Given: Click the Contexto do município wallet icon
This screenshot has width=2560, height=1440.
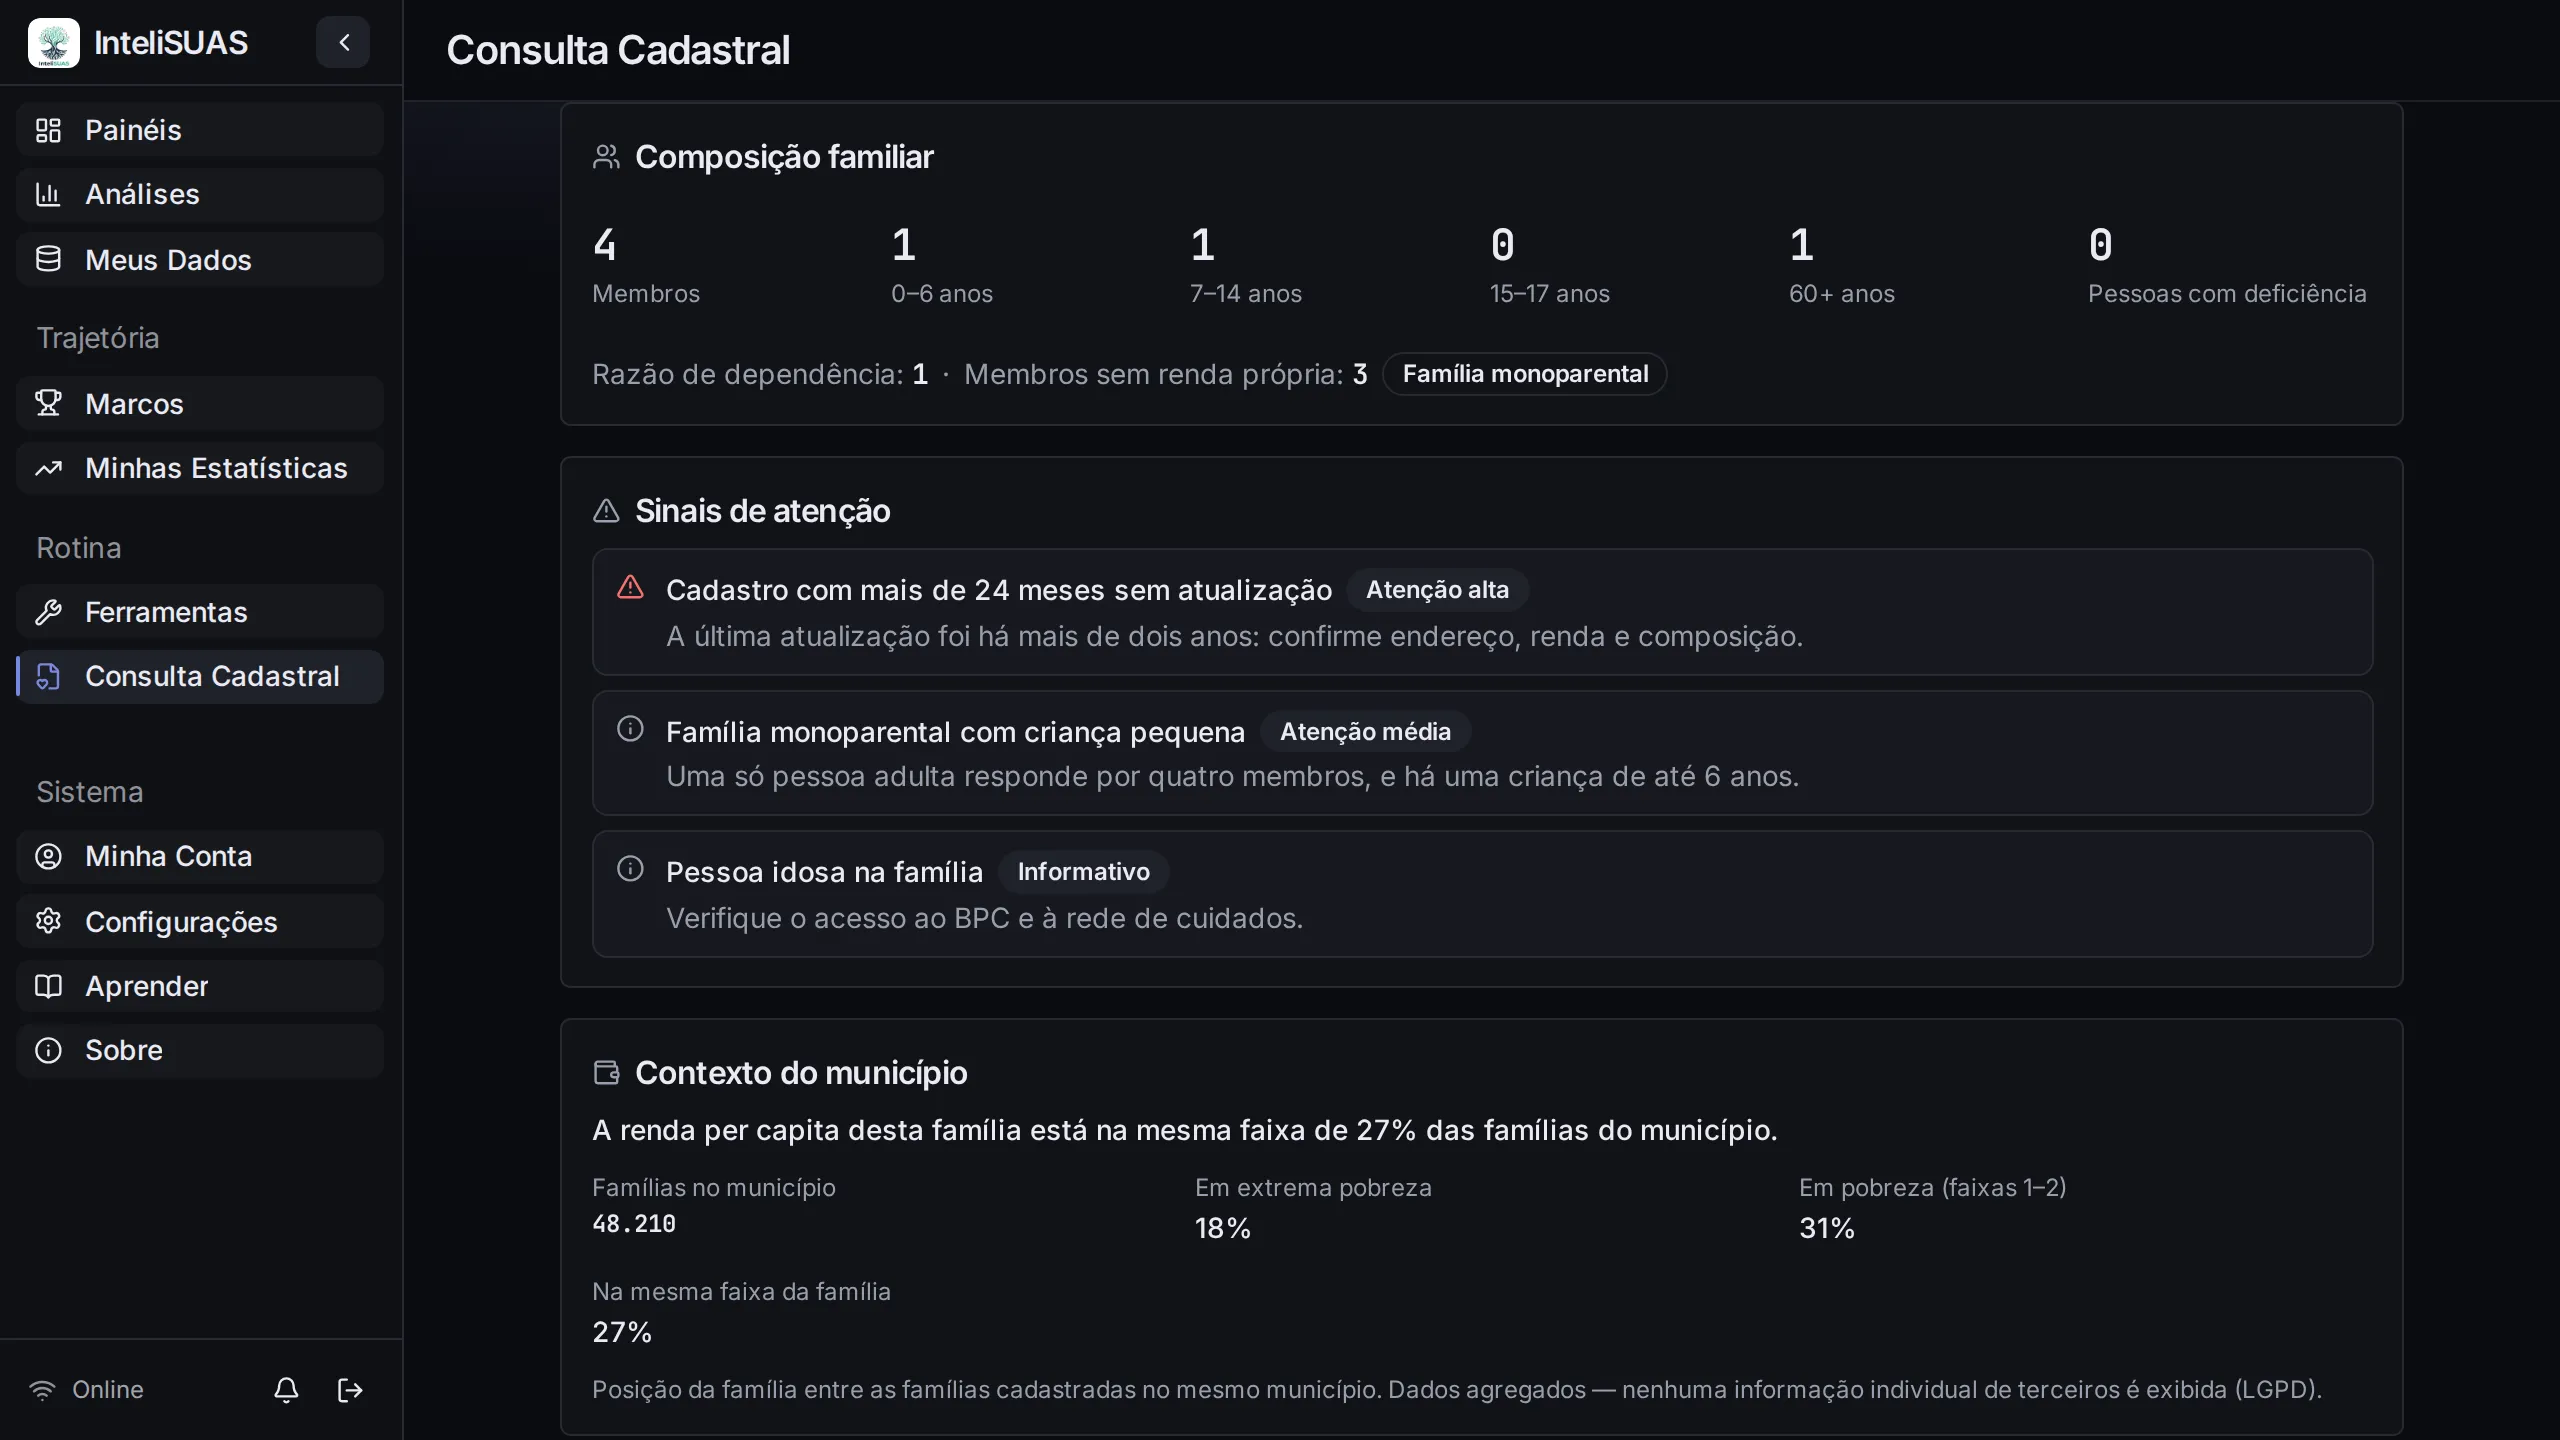Looking at the screenshot, I should point(606,1073).
